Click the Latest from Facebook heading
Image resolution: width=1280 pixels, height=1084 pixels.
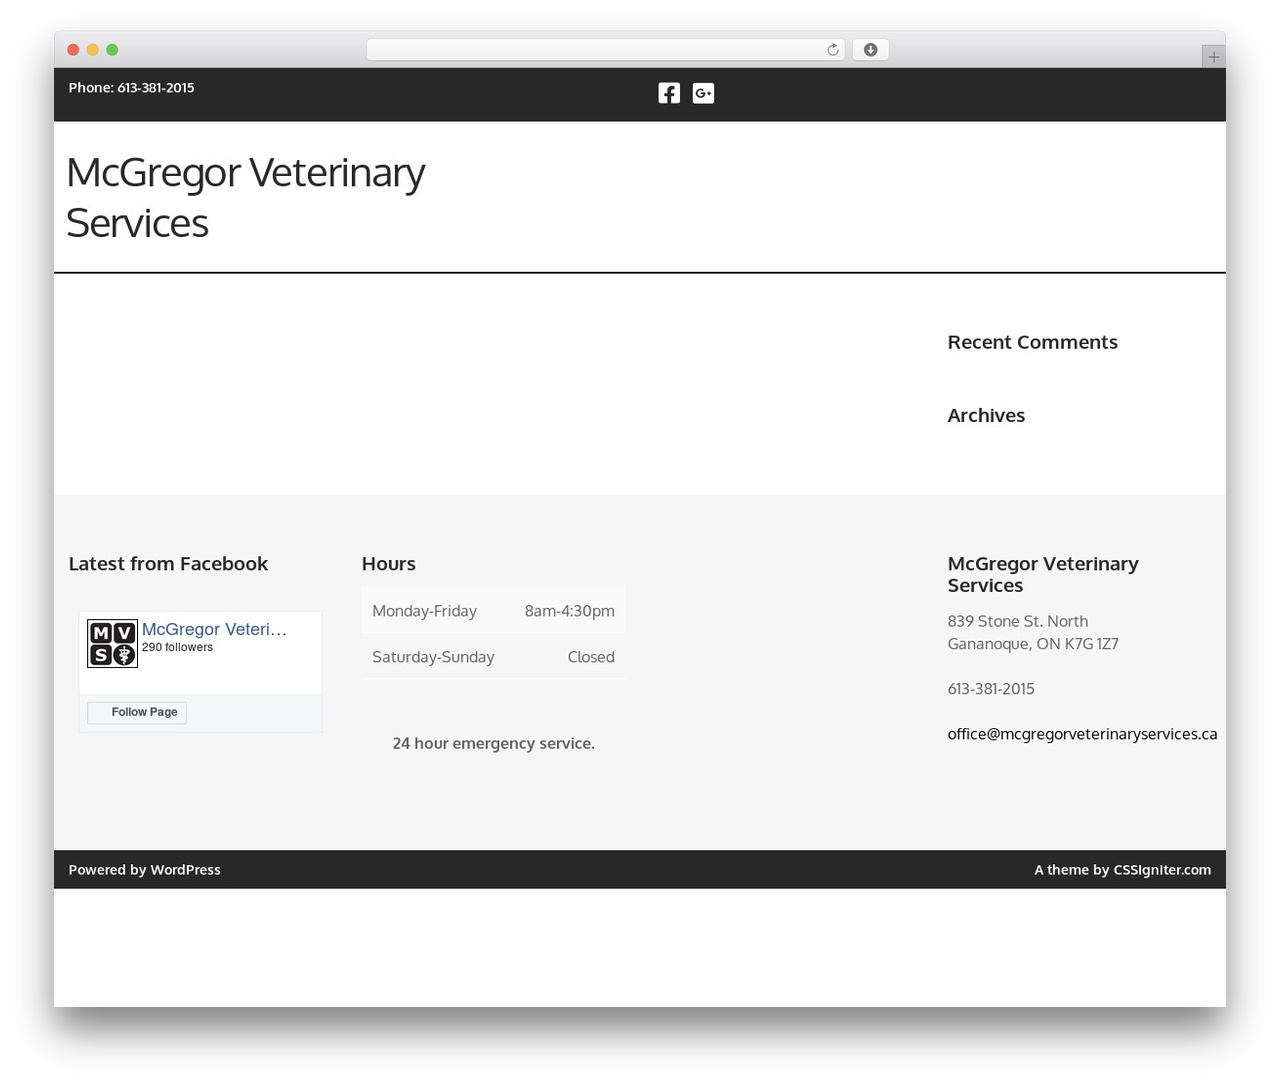tap(168, 564)
